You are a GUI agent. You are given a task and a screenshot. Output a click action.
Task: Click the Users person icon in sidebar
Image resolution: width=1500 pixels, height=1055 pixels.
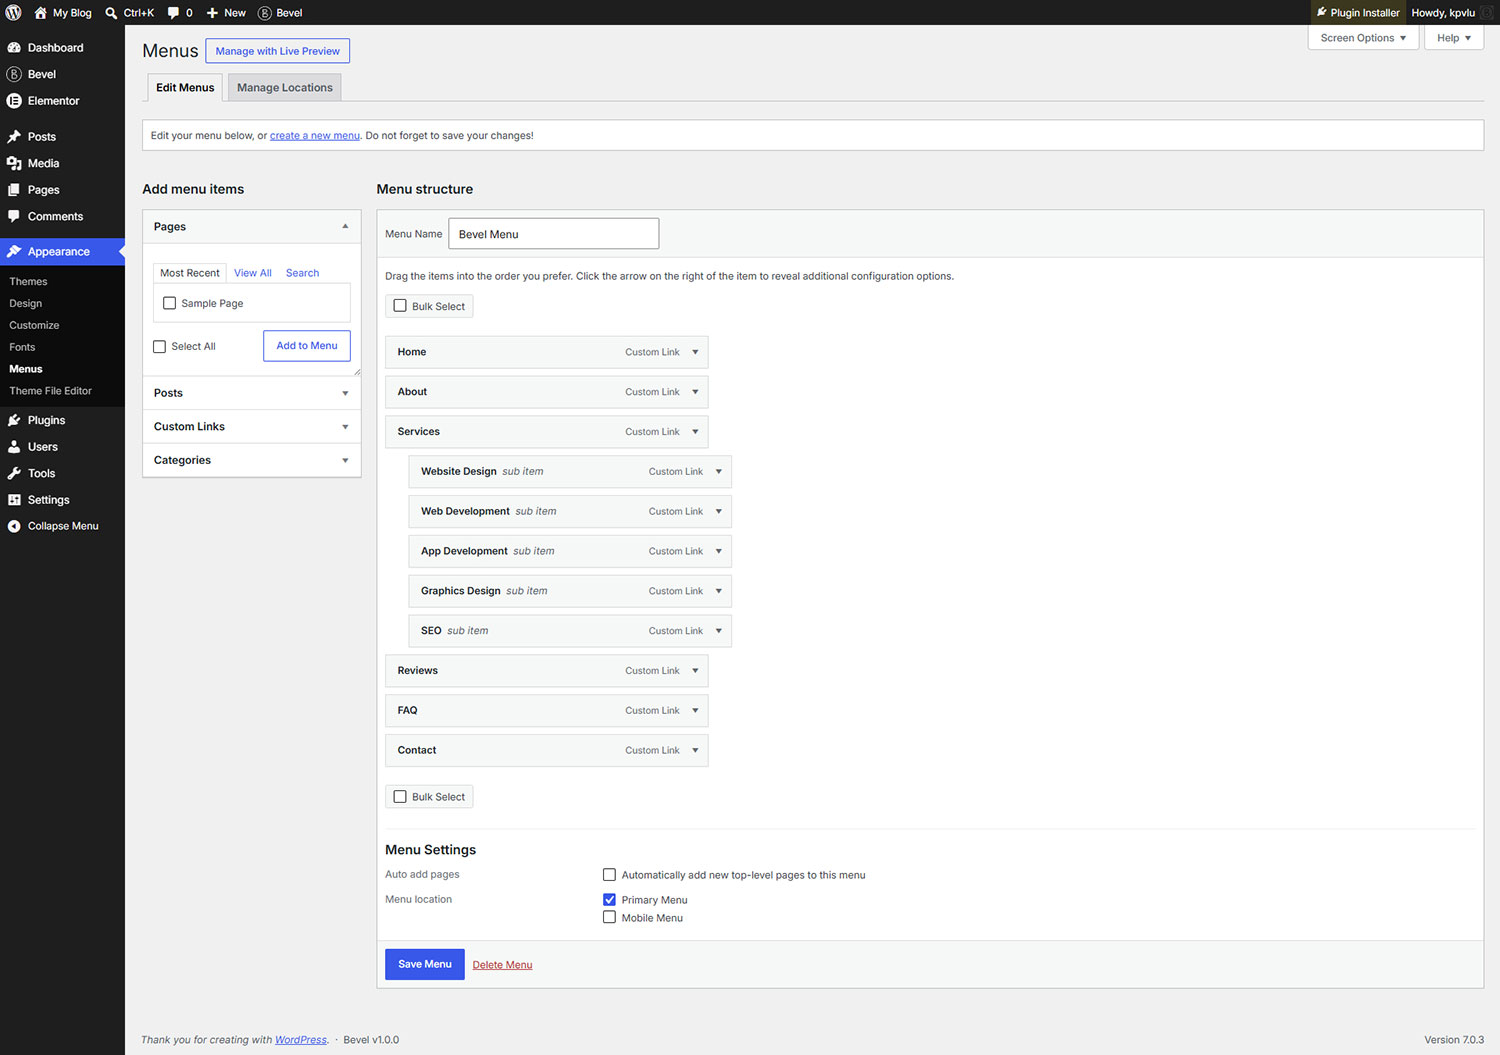coord(14,447)
